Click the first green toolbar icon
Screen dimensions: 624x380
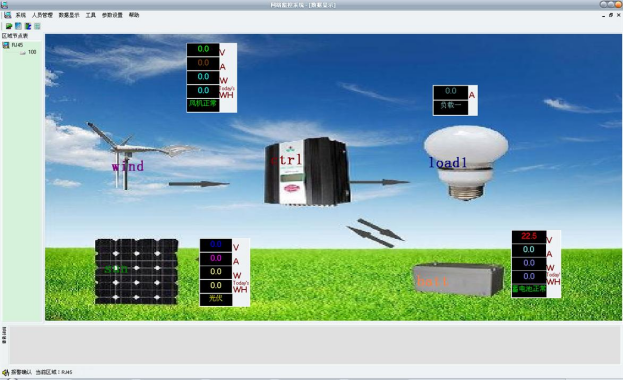[9, 26]
